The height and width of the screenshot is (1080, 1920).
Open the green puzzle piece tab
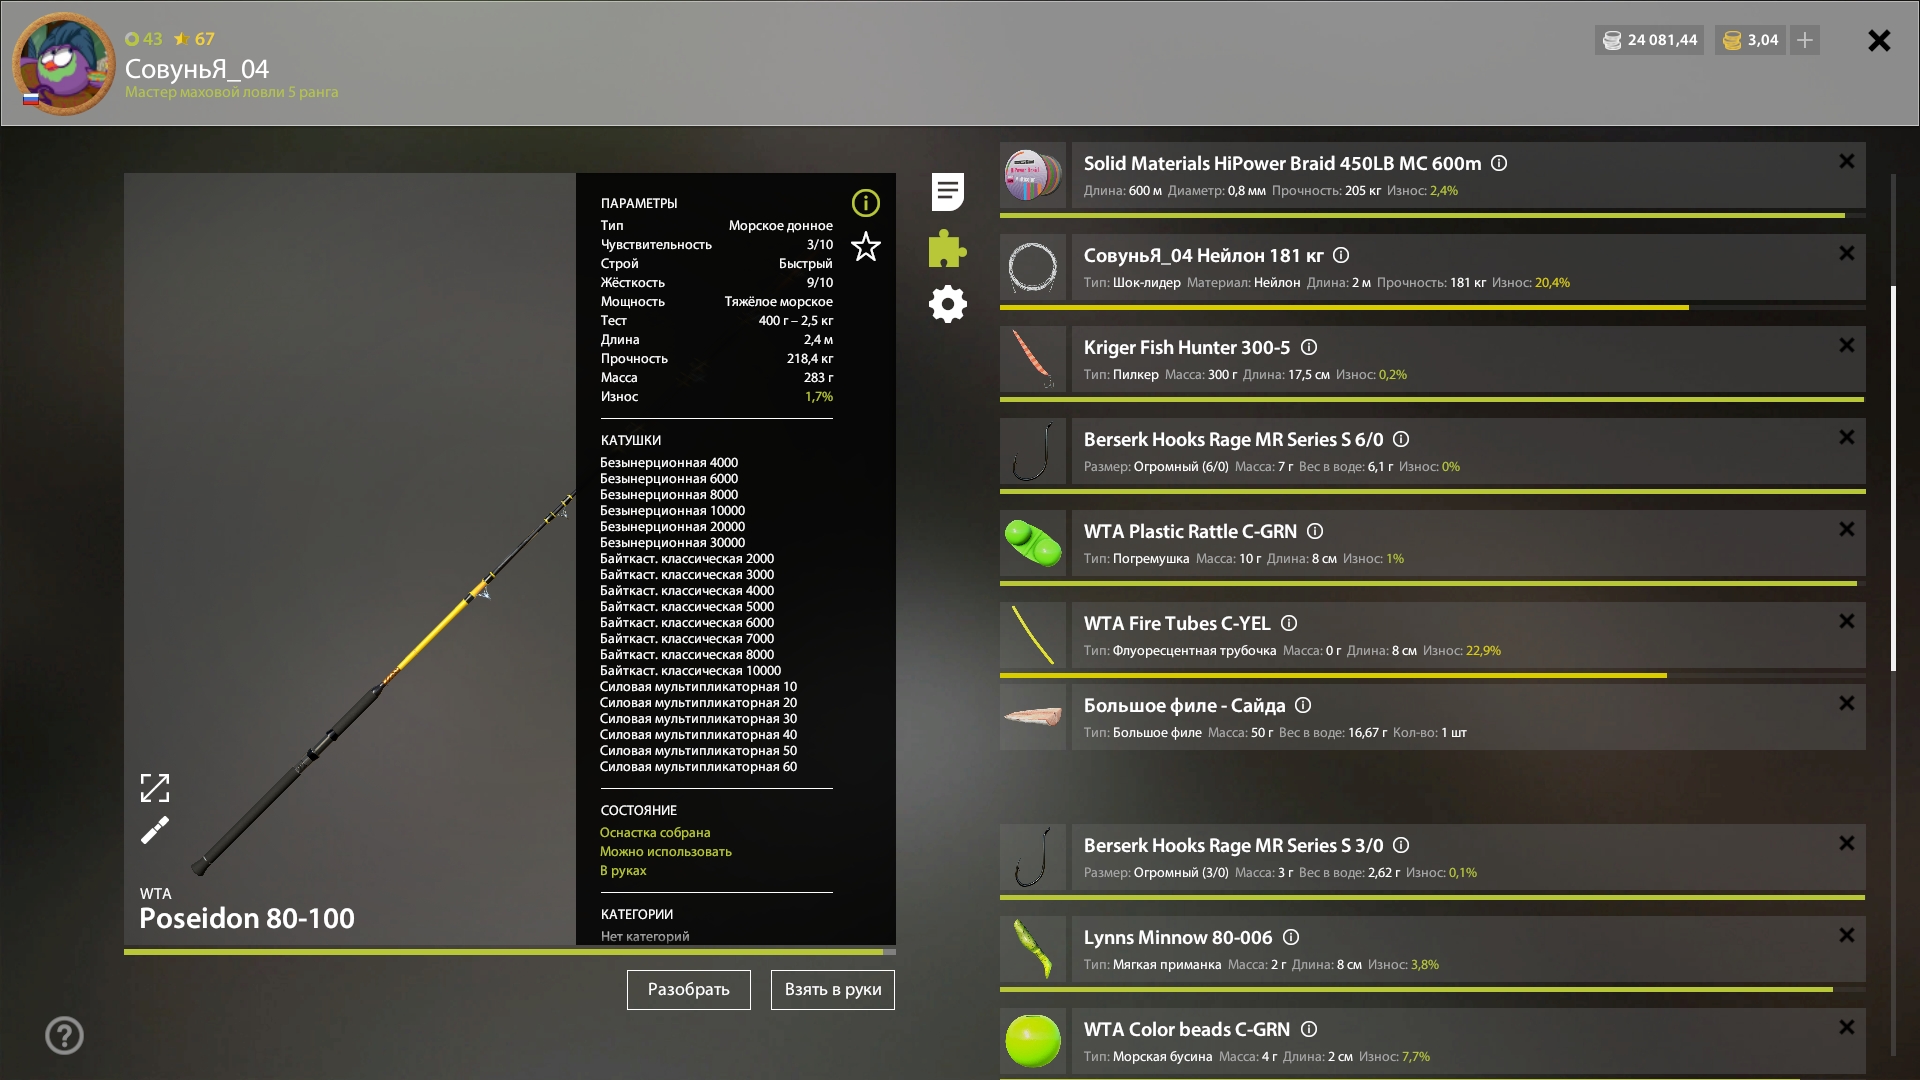point(947,248)
